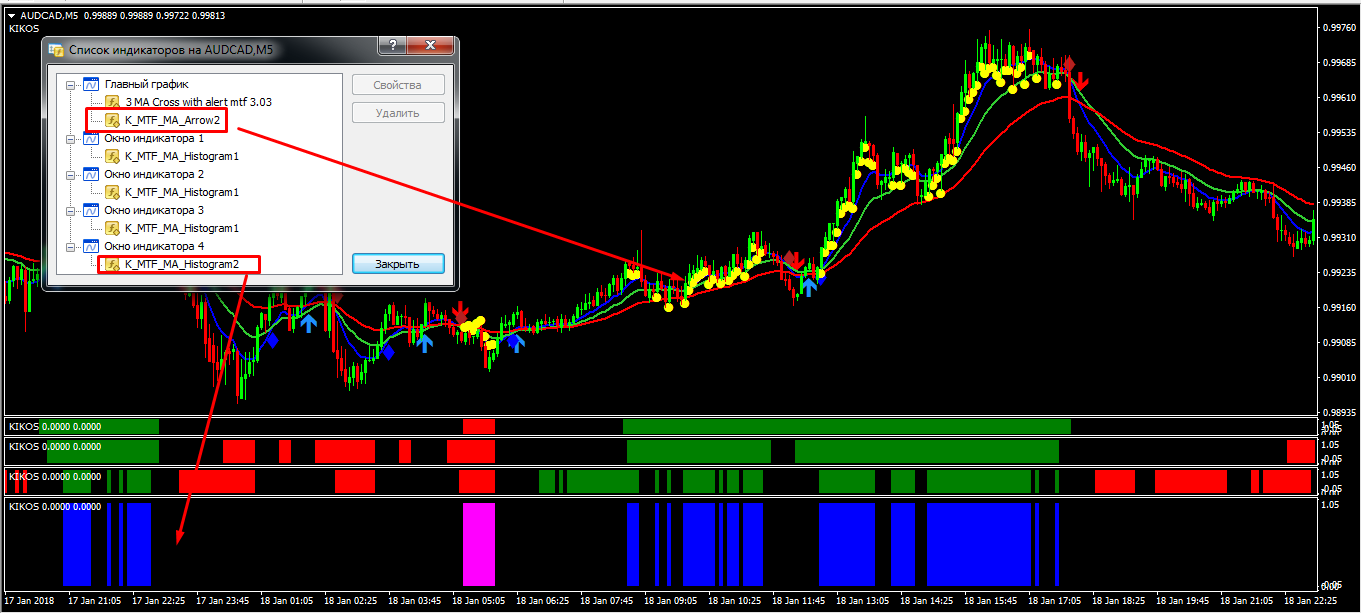1361x613 pixels.
Task: Collapse the Окно индикатора 2 node
Action: (x=70, y=175)
